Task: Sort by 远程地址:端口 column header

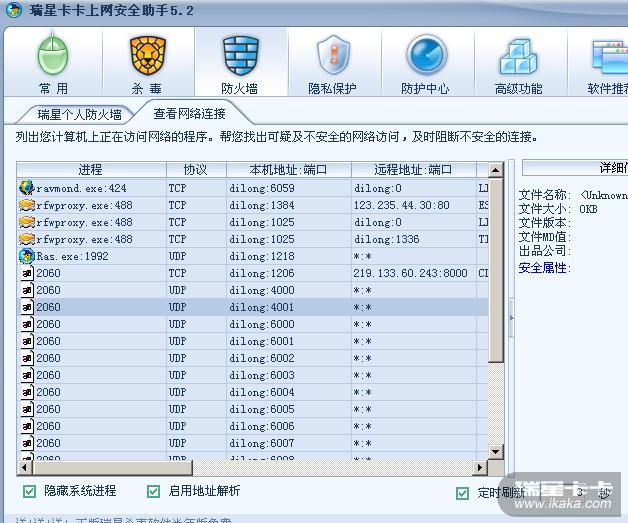Action: (413, 169)
